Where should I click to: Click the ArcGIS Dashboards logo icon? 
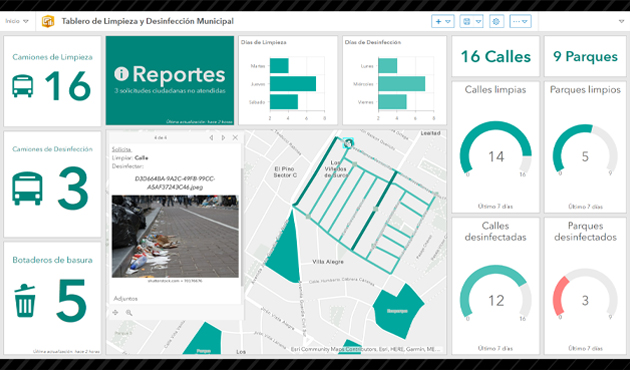(48, 21)
